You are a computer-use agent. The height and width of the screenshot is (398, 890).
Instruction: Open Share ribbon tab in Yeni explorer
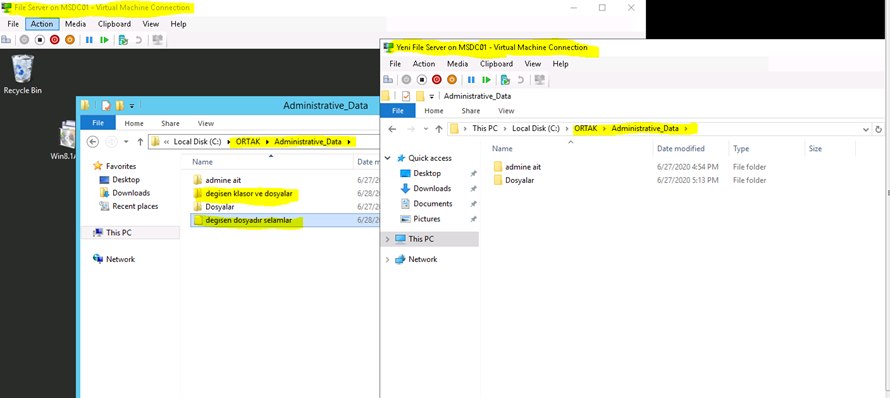pyautogui.click(x=471, y=111)
